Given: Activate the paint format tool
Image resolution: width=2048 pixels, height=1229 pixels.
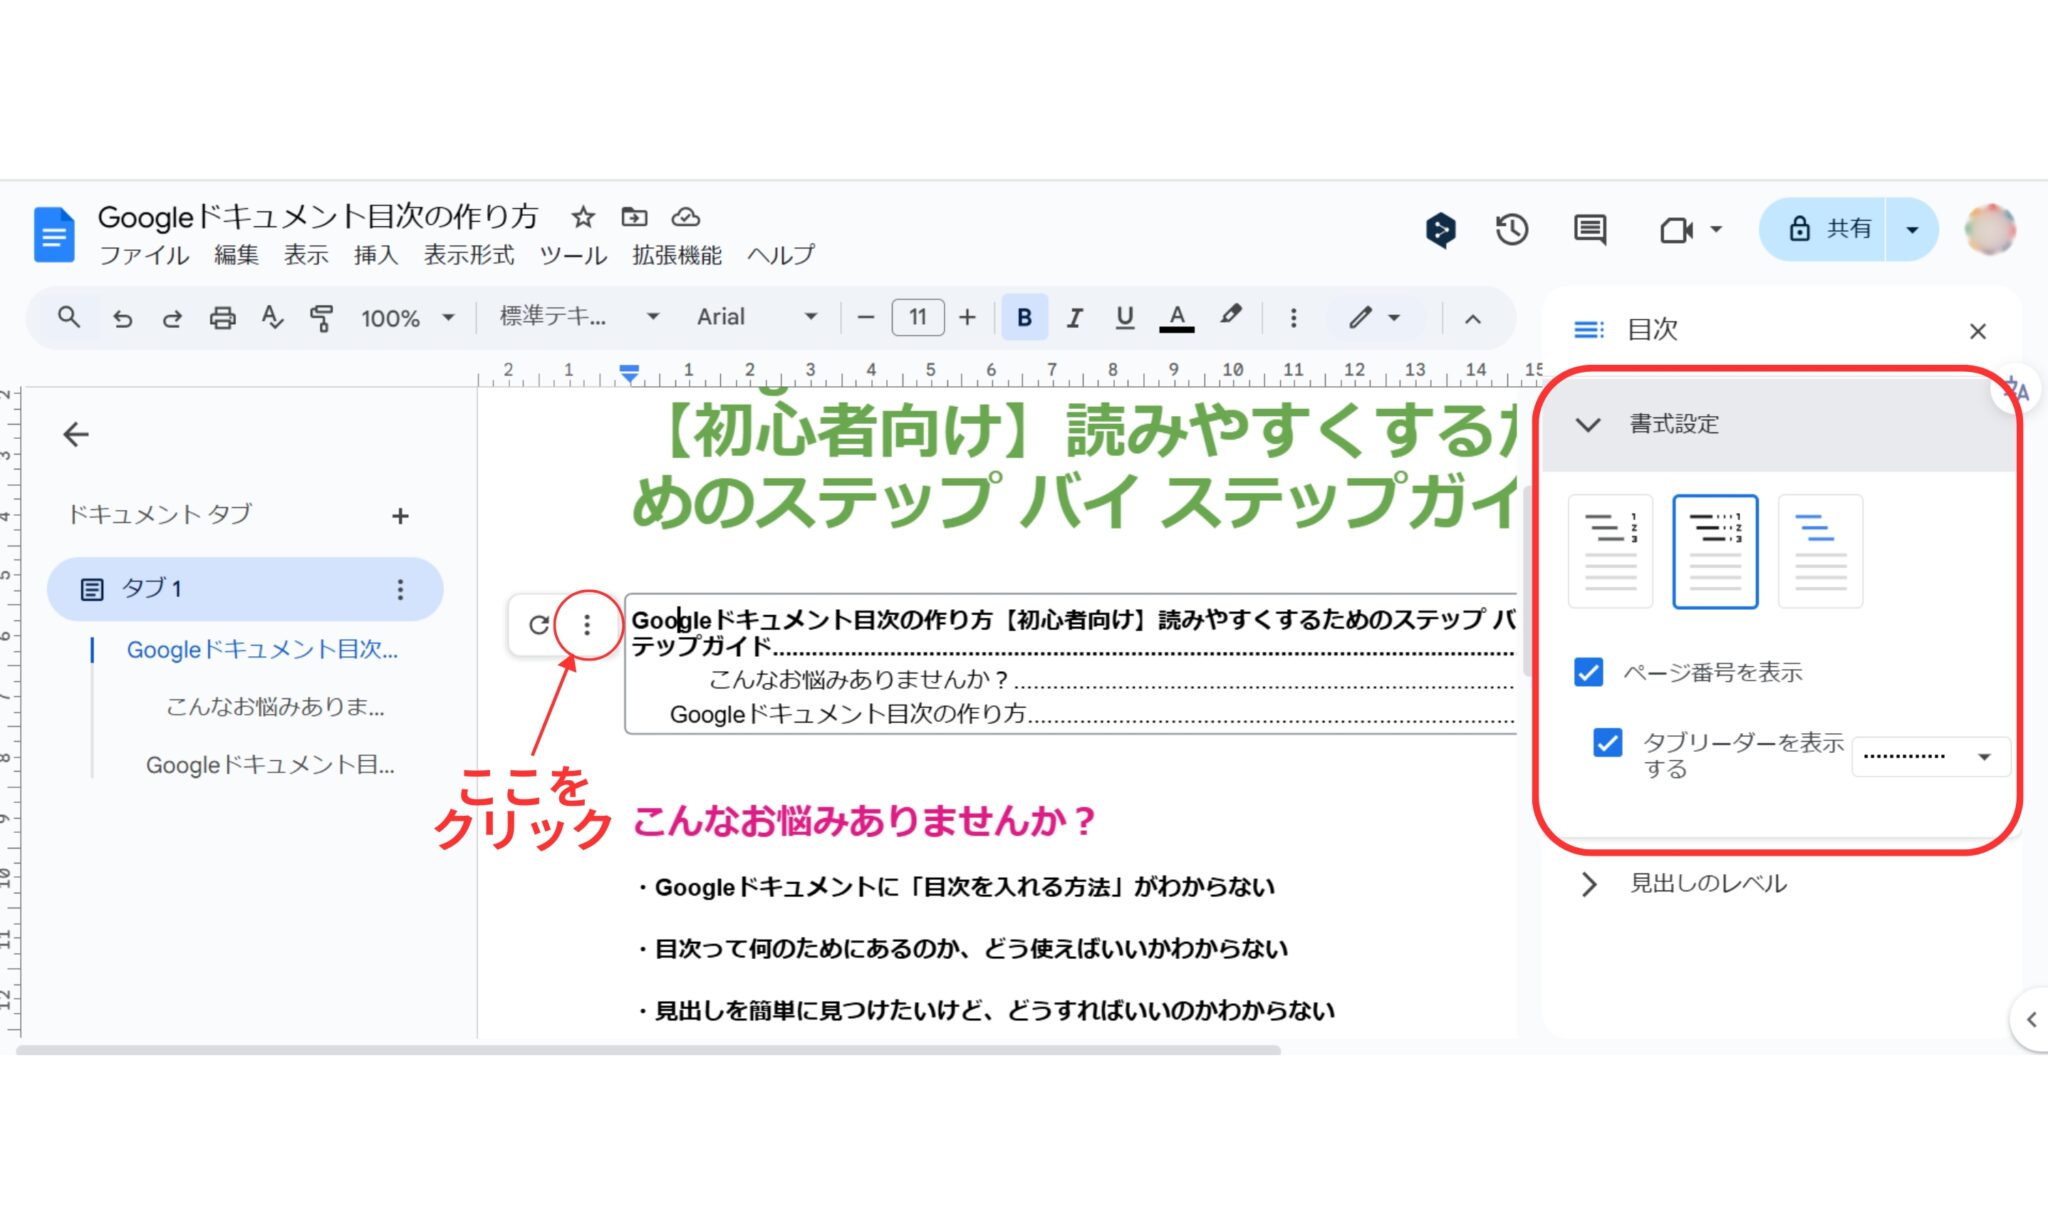Looking at the screenshot, I should click(x=321, y=318).
